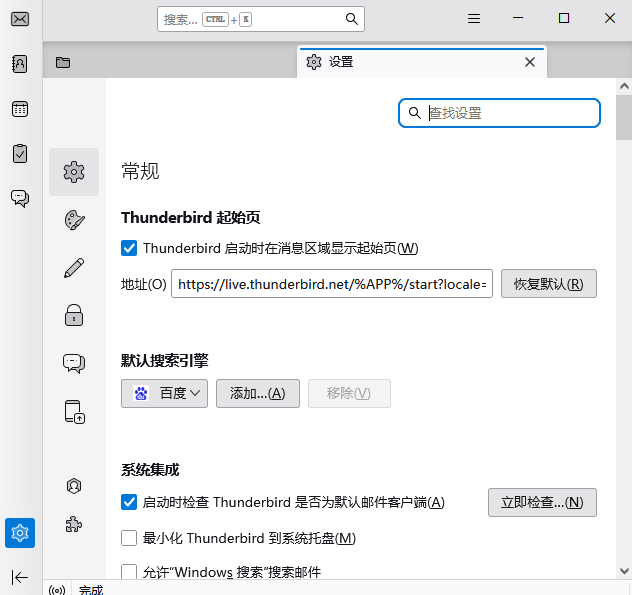Open the Privacy & Security lock category

point(74,315)
